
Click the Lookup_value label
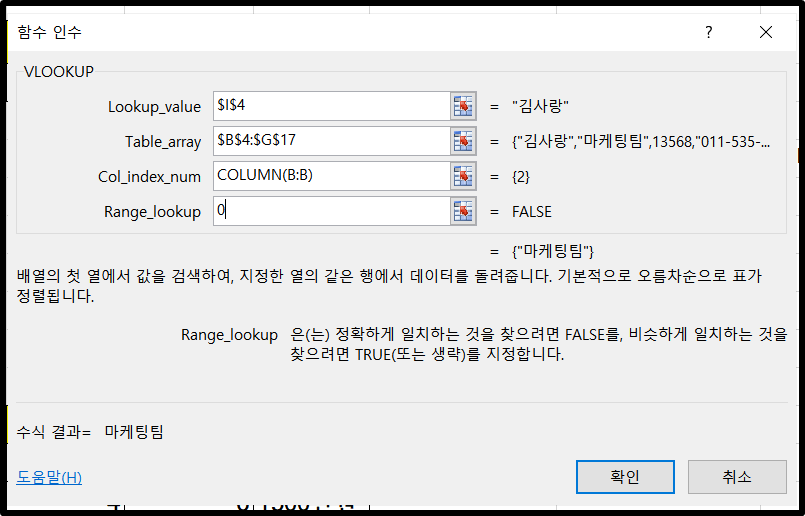[x=154, y=107]
